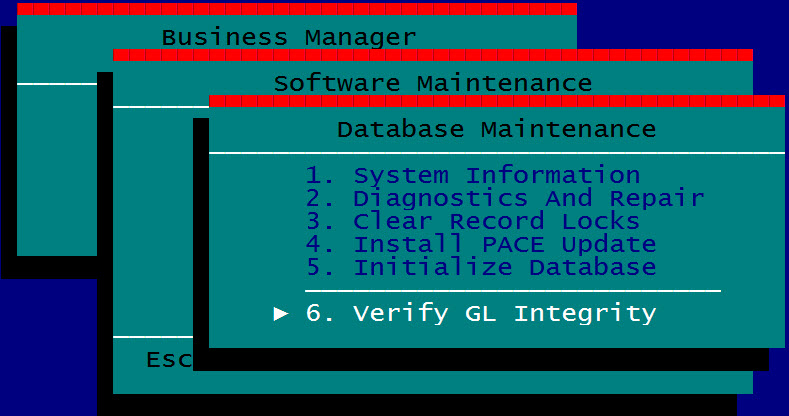Click the black shadow under Database Maintenance window
Viewport: 789px width, 416px height.
coord(480,360)
